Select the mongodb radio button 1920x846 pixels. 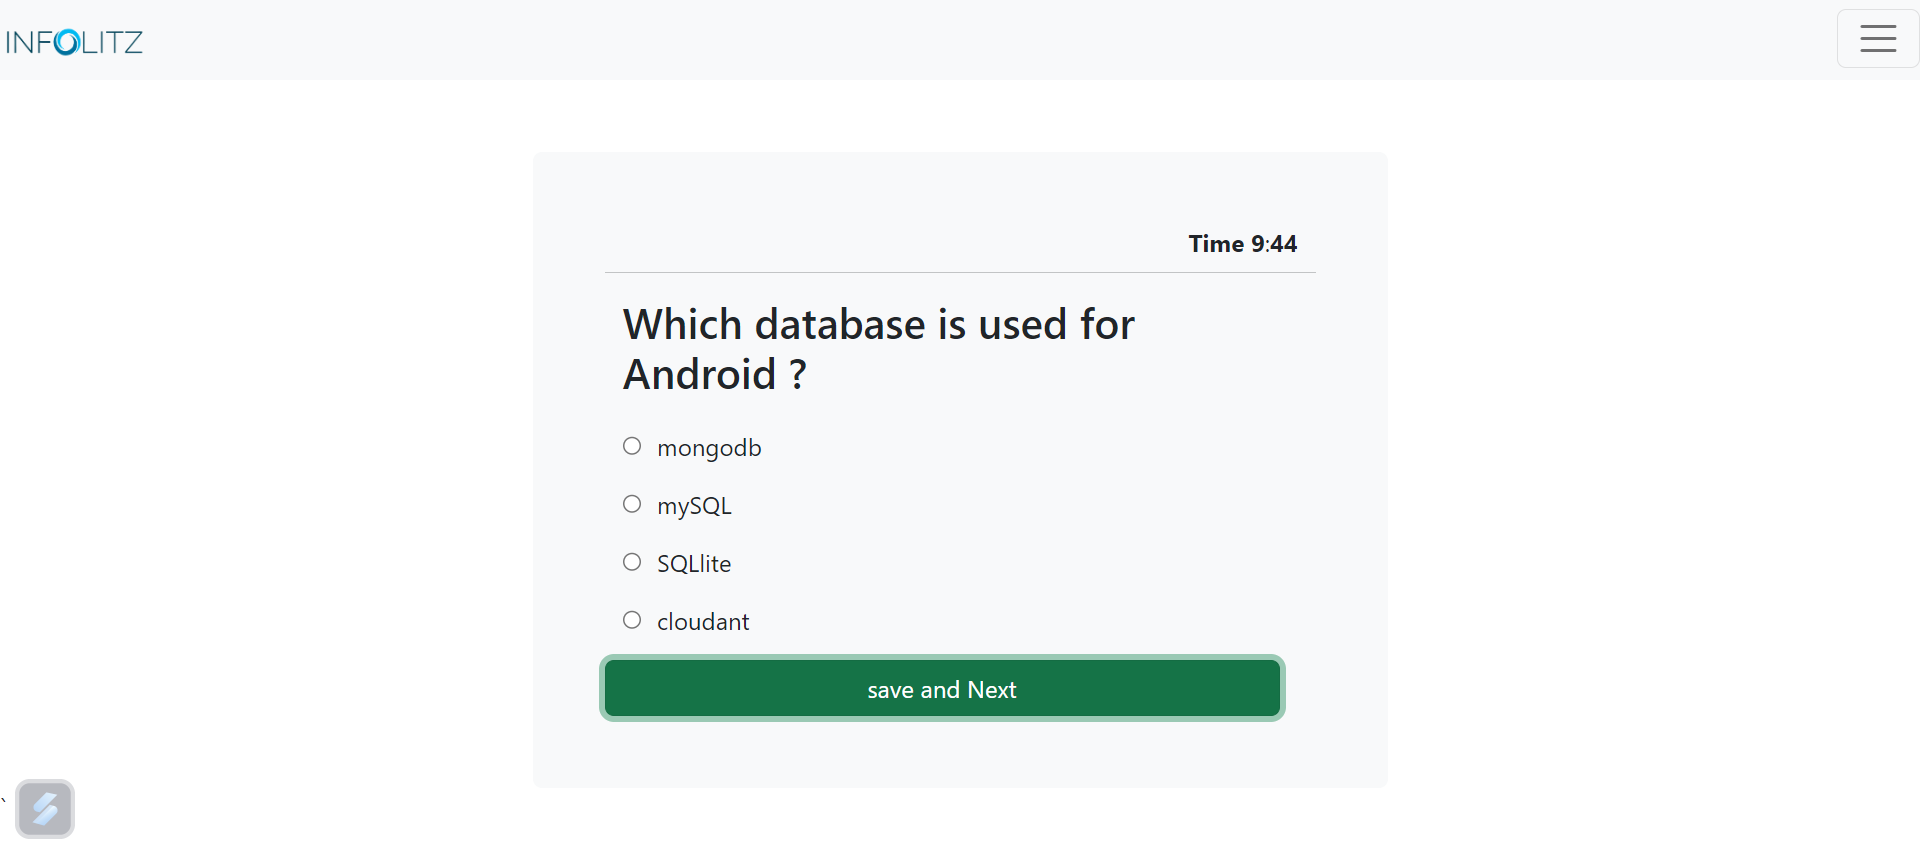[632, 446]
